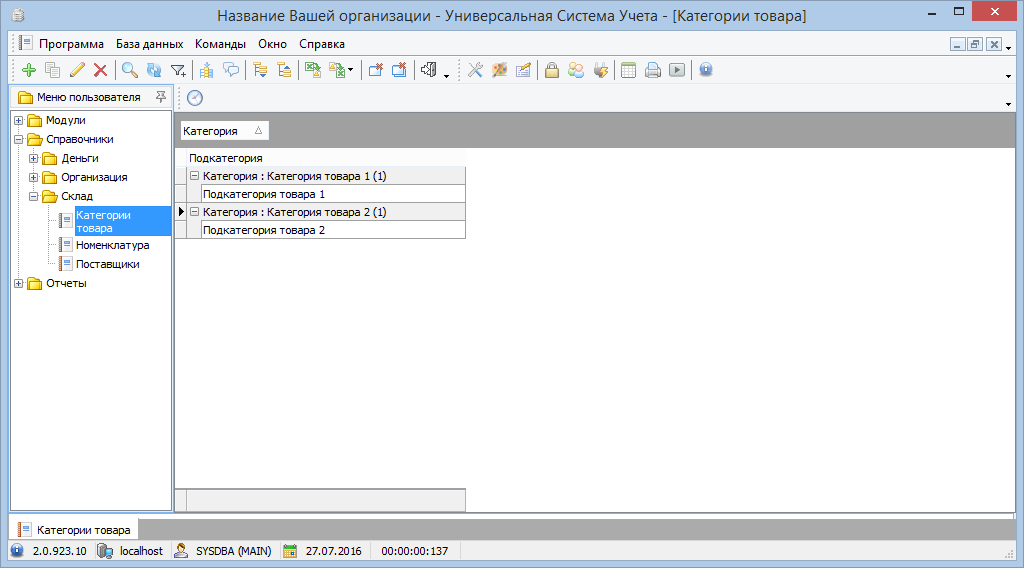
Task: Open search with the magnifying glass icon
Action: [x=130, y=70]
